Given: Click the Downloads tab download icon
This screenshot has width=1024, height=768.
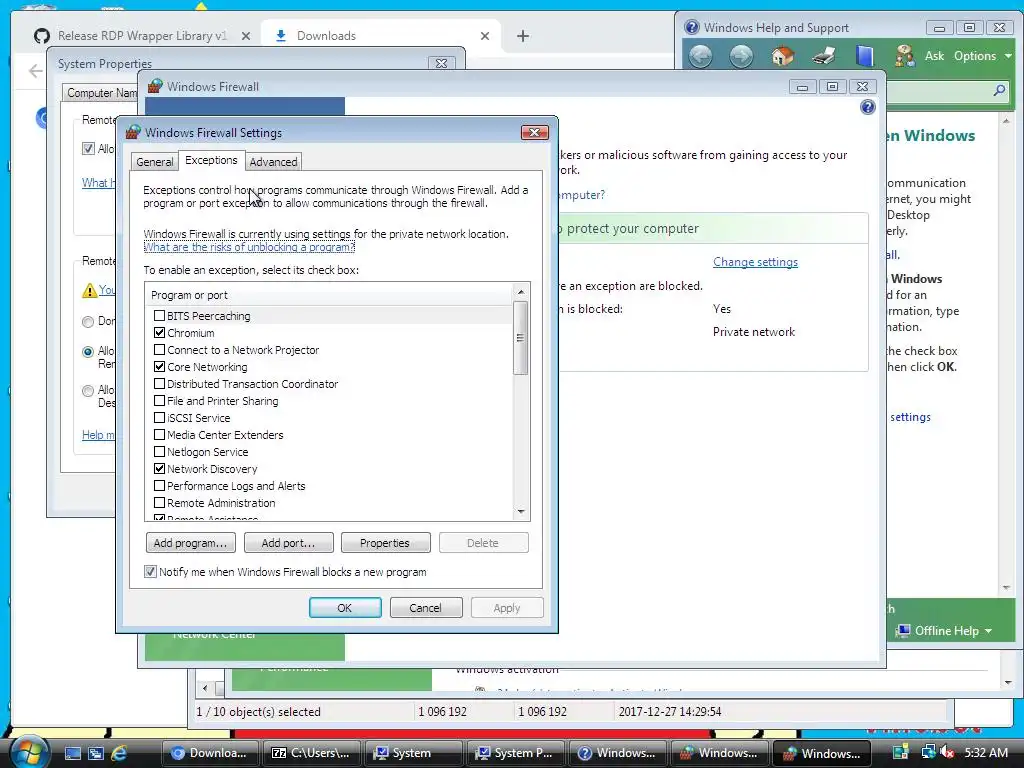Looking at the screenshot, I should point(281,36).
